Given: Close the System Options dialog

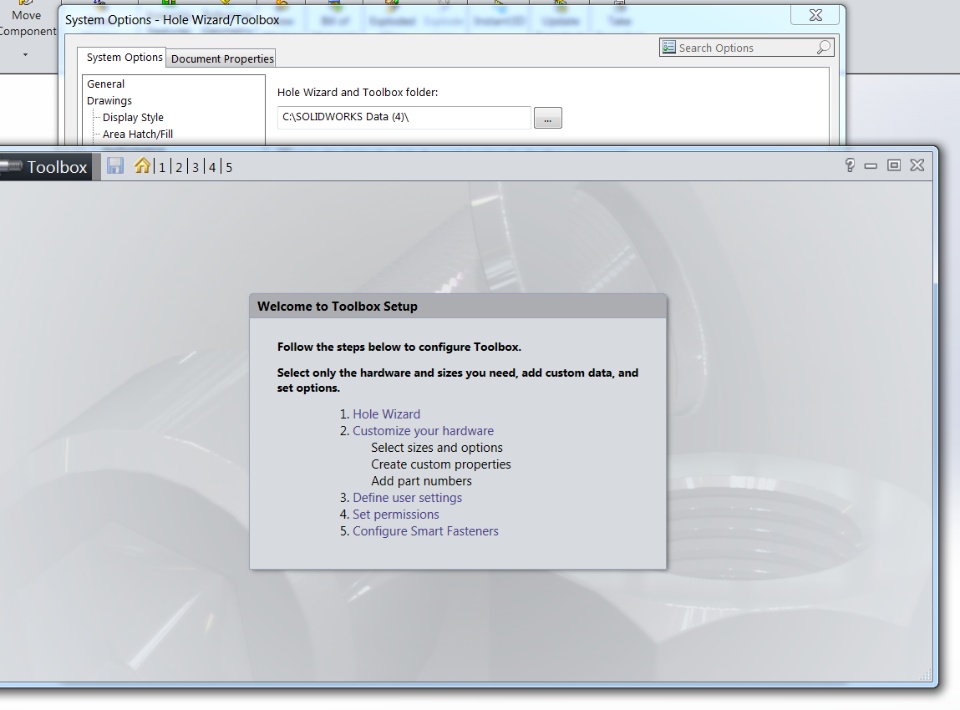Looking at the screenshot, I should point(816,15).
